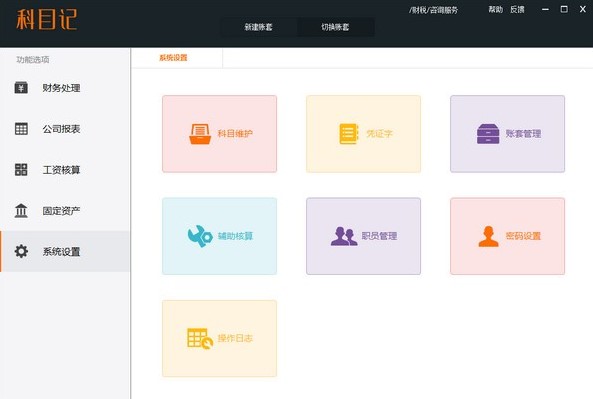Select 工资核算 in the sidebar
Viewport: 593px width, 399px height.
(x=65, y=169)
